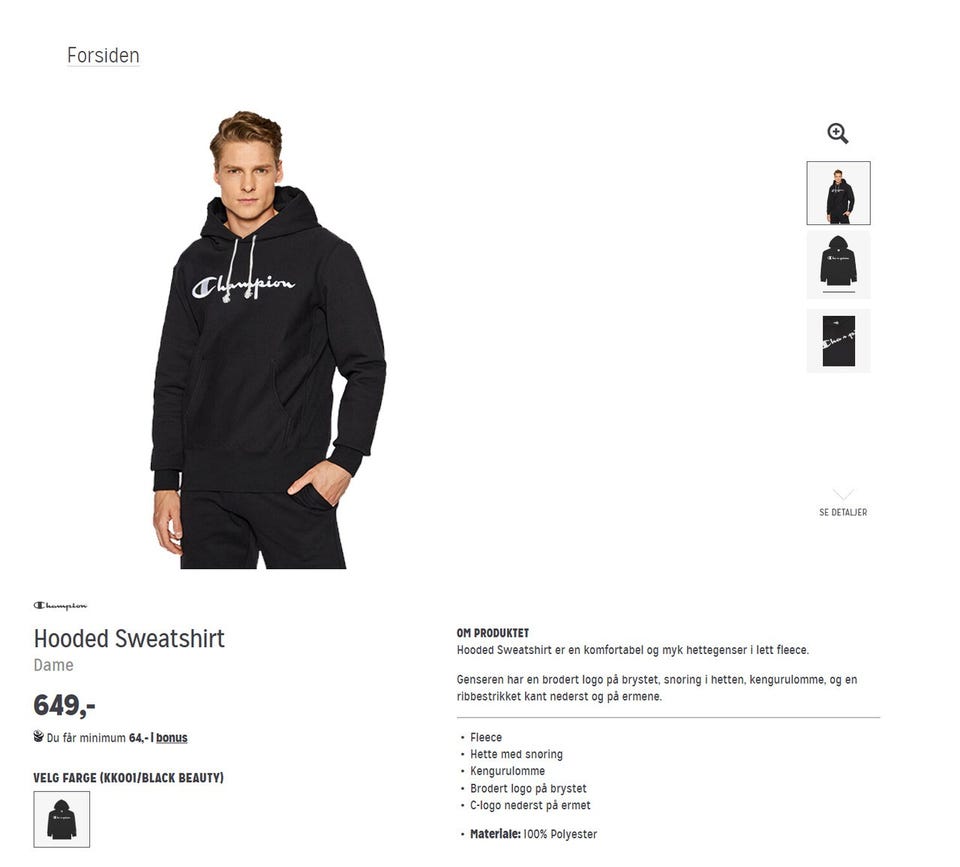Viewport: 960px width, 867px height.
Task: Click the OM PRODUKTET heading
Action: [x=493, y=633]
